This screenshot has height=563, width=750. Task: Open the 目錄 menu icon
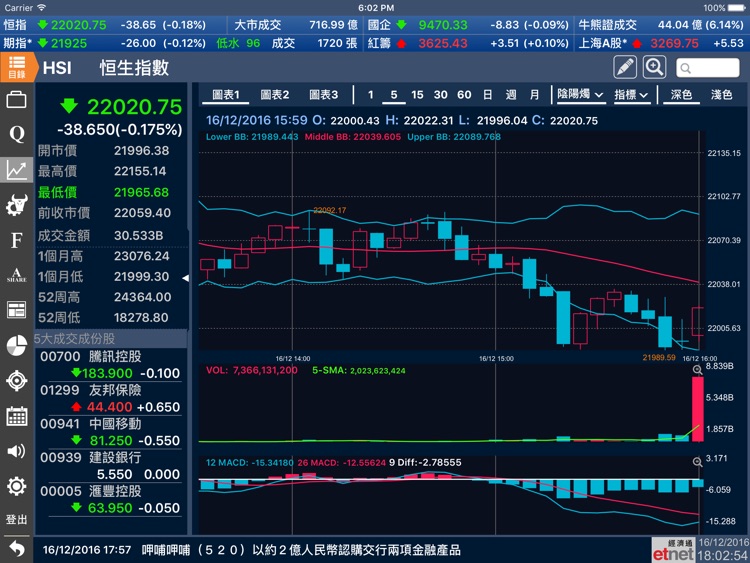pos(17,67)
